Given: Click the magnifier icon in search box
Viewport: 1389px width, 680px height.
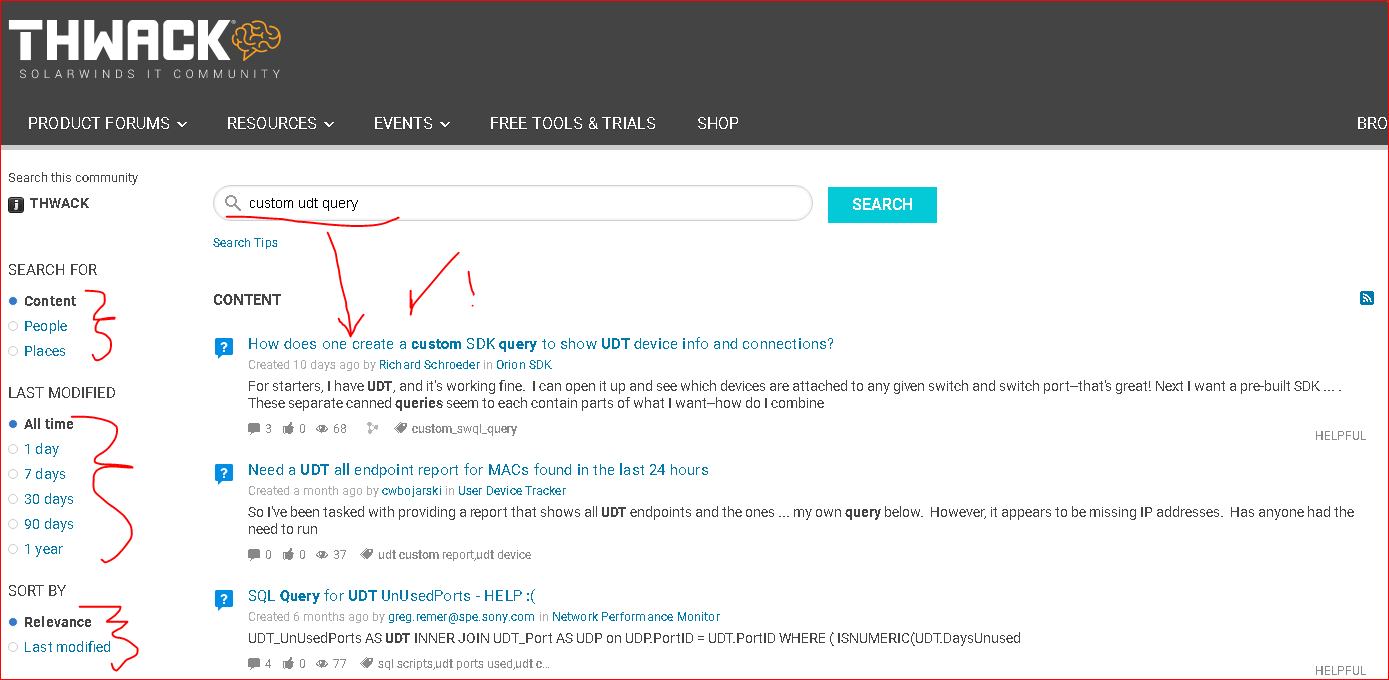Looking at the screenshot, I should pos(233,203).
